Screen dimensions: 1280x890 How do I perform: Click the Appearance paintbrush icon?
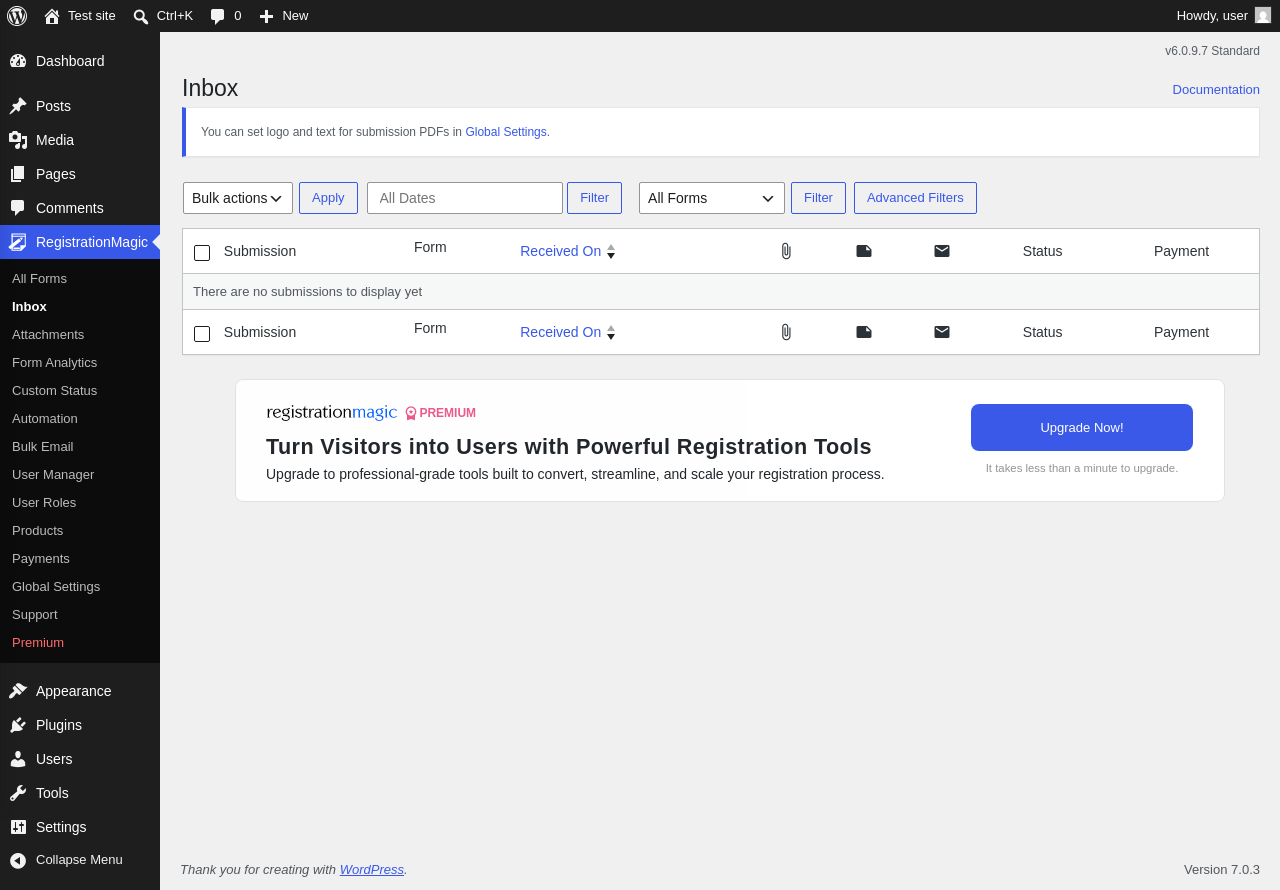[x=18, y=691]
